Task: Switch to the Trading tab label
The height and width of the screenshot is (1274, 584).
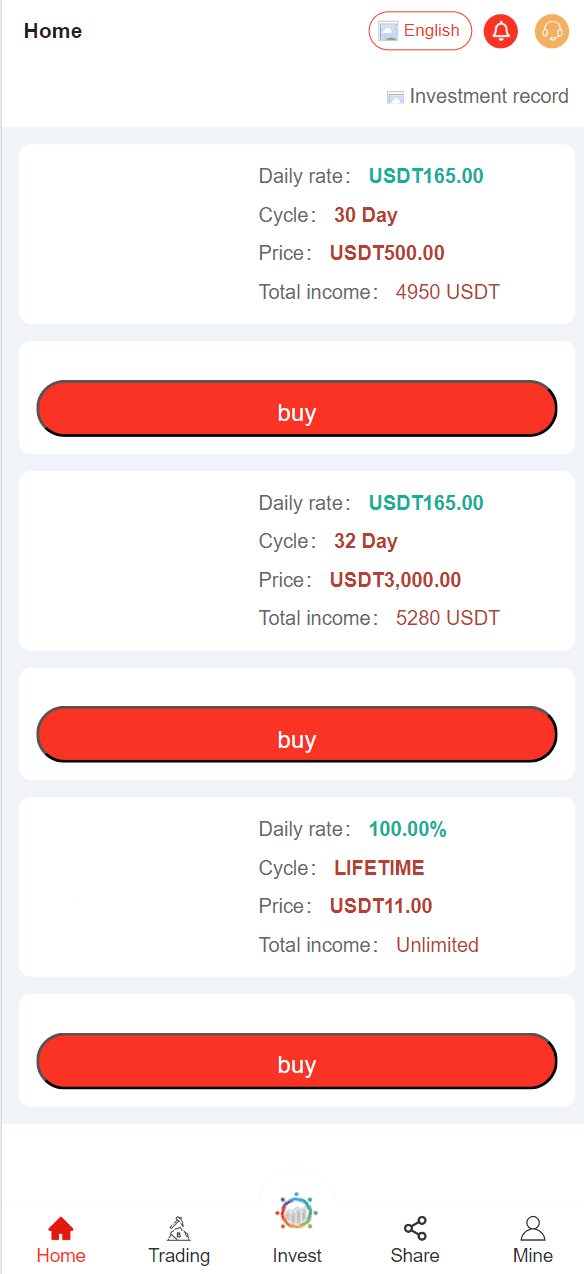Action: tap(179, 1255)
